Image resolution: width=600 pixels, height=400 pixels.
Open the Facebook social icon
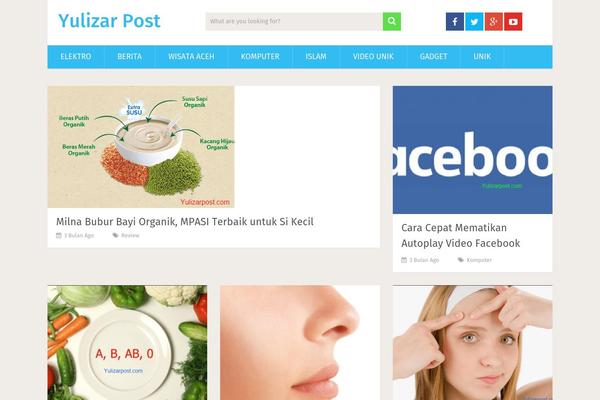tap(455, 21)
